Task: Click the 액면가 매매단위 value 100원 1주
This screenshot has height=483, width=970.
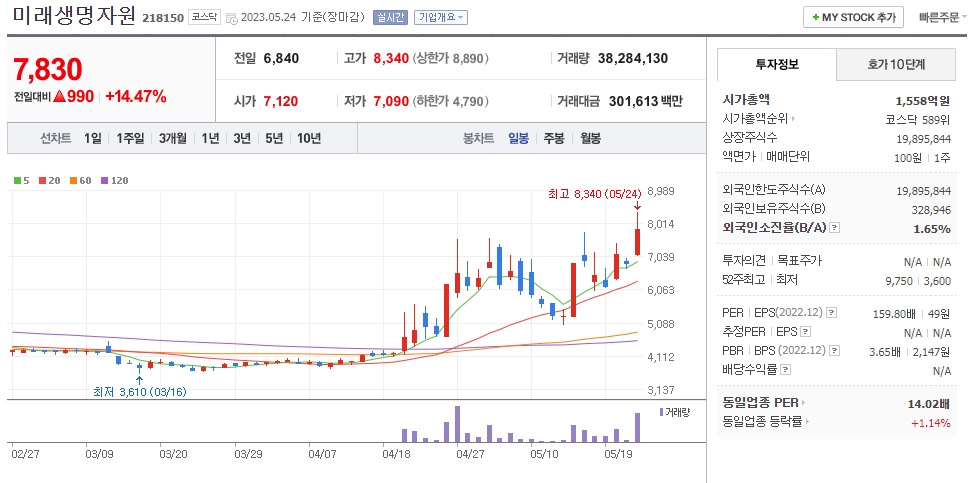Action: pyautogui.click(x=922, y=157)
